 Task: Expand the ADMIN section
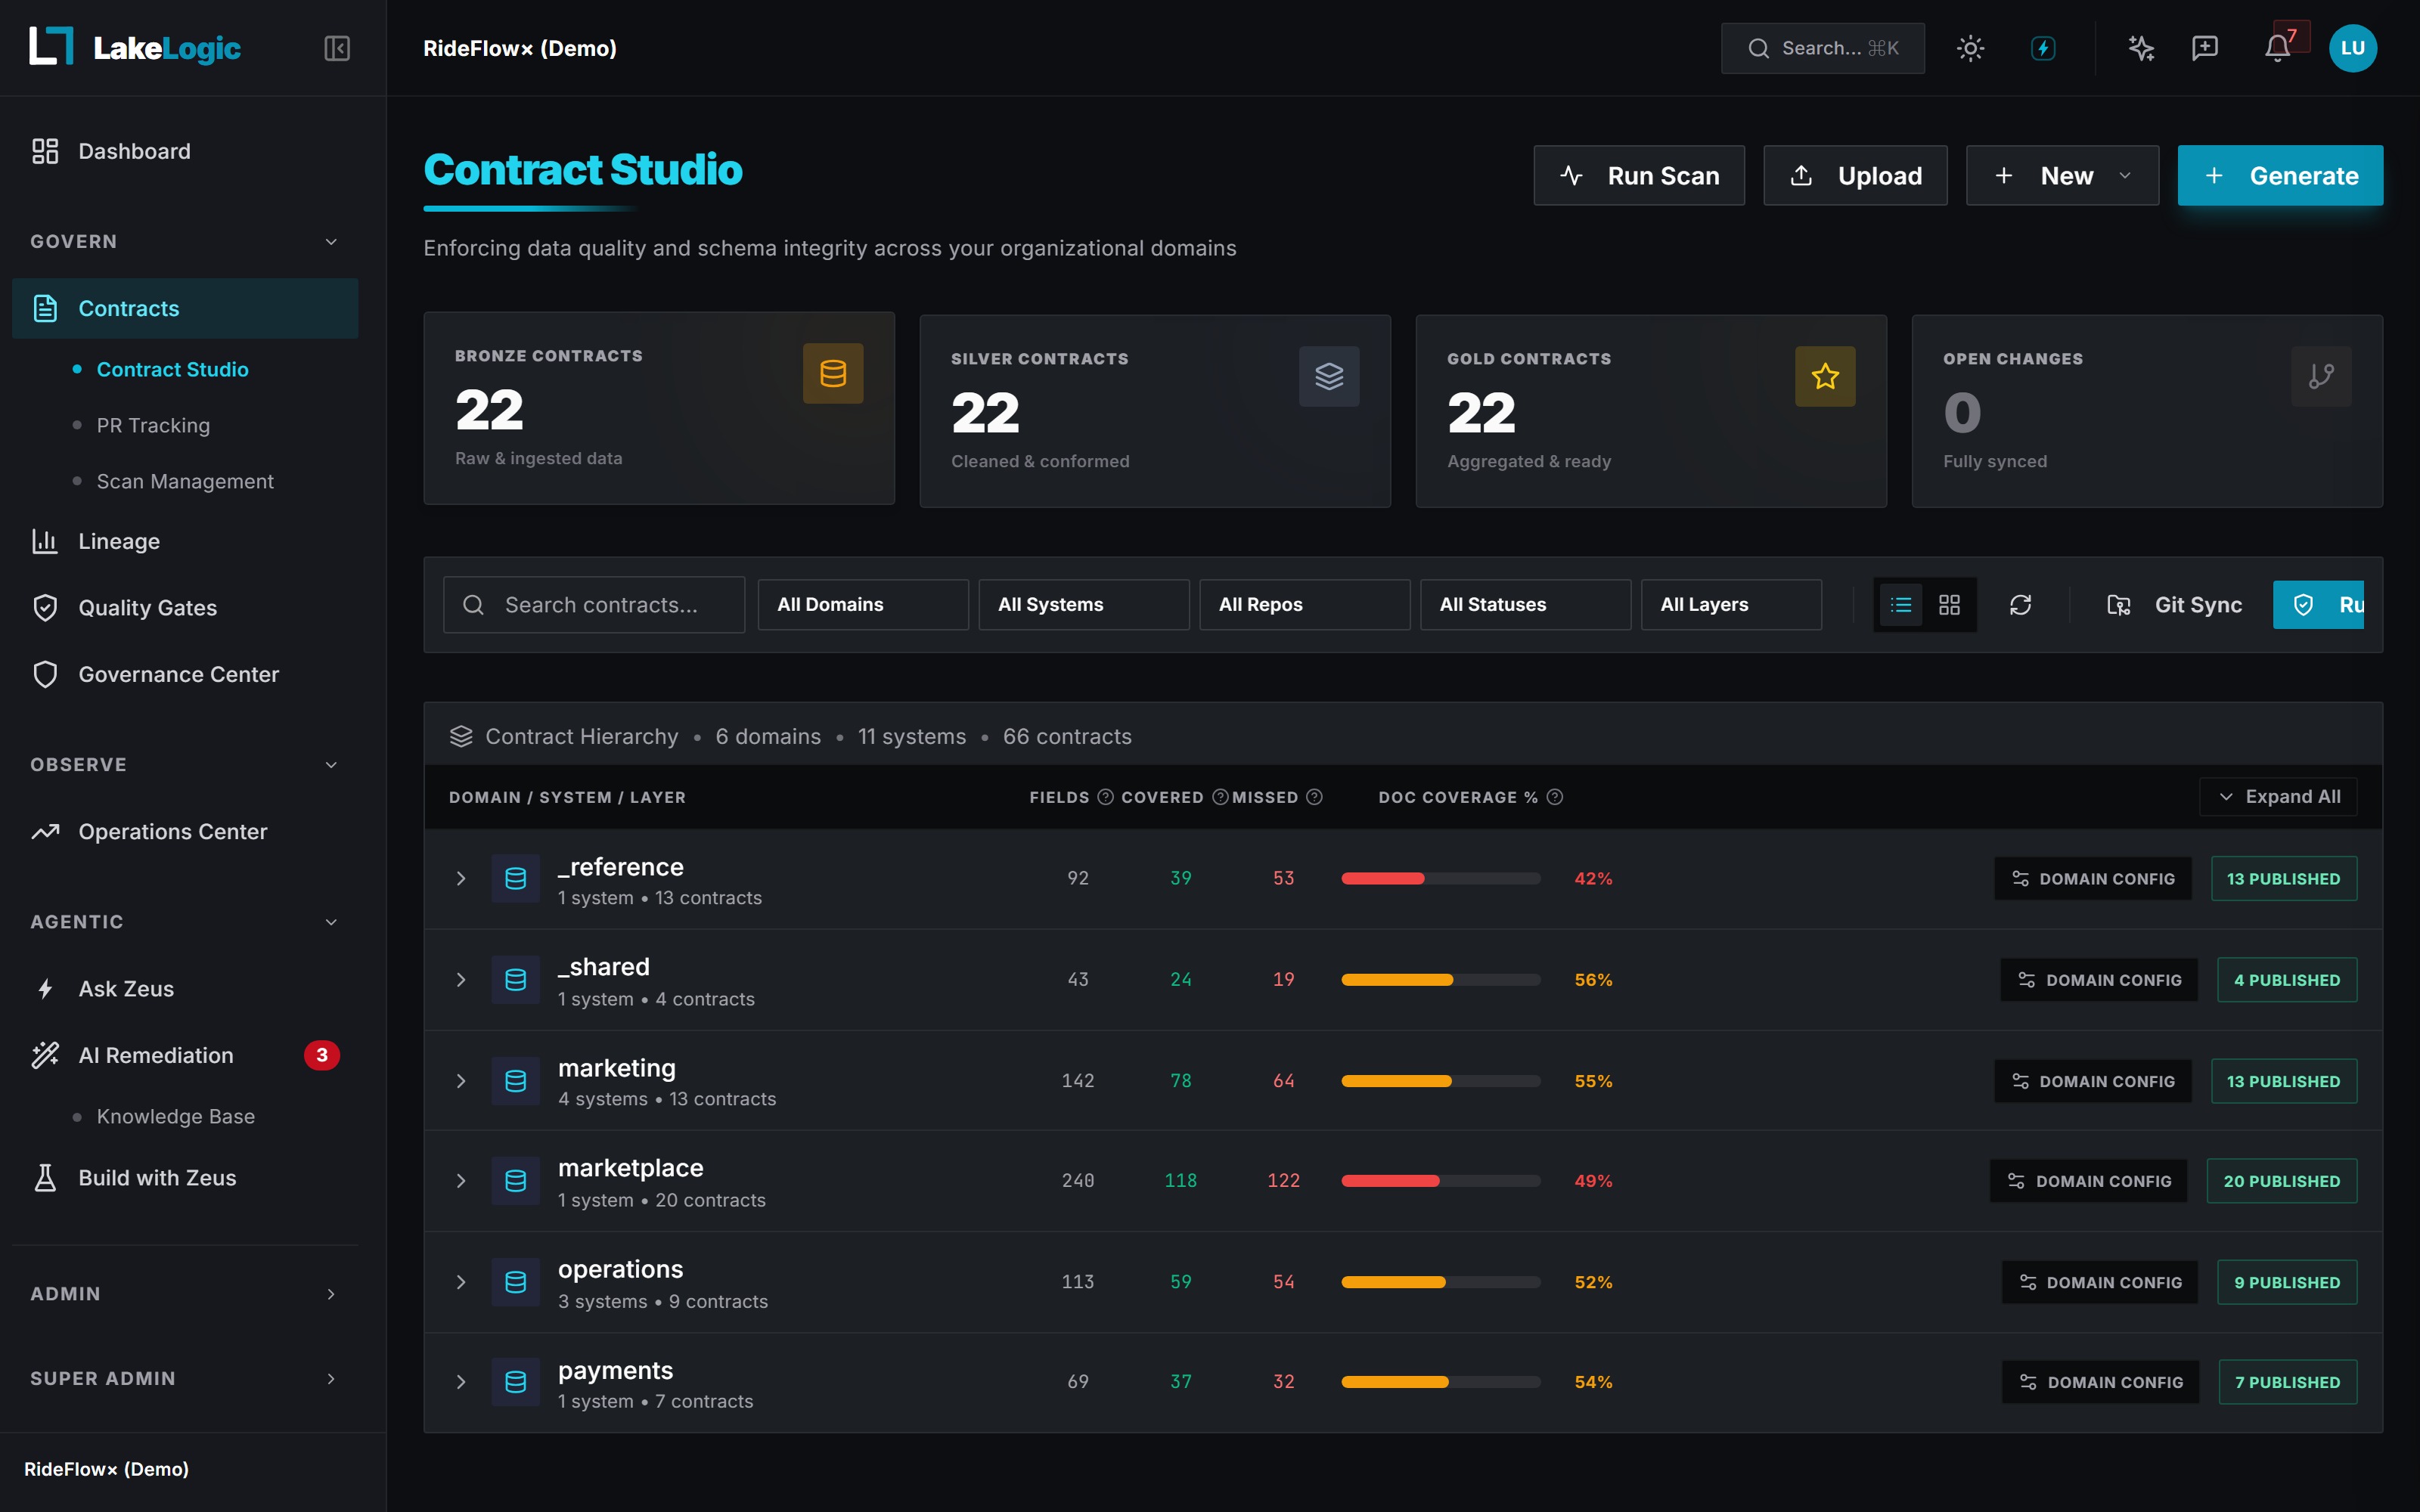tap(185, 1293)
